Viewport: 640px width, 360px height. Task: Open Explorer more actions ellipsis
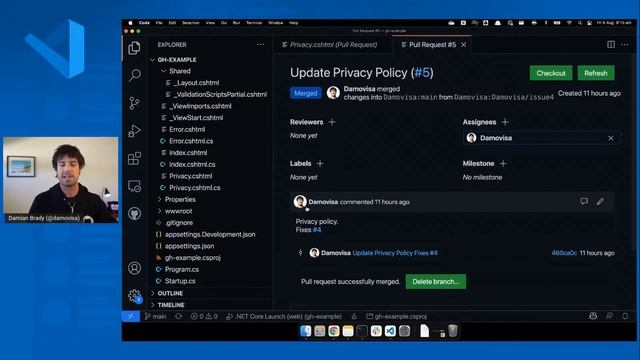pyautogui.click(x=260, y=44)
